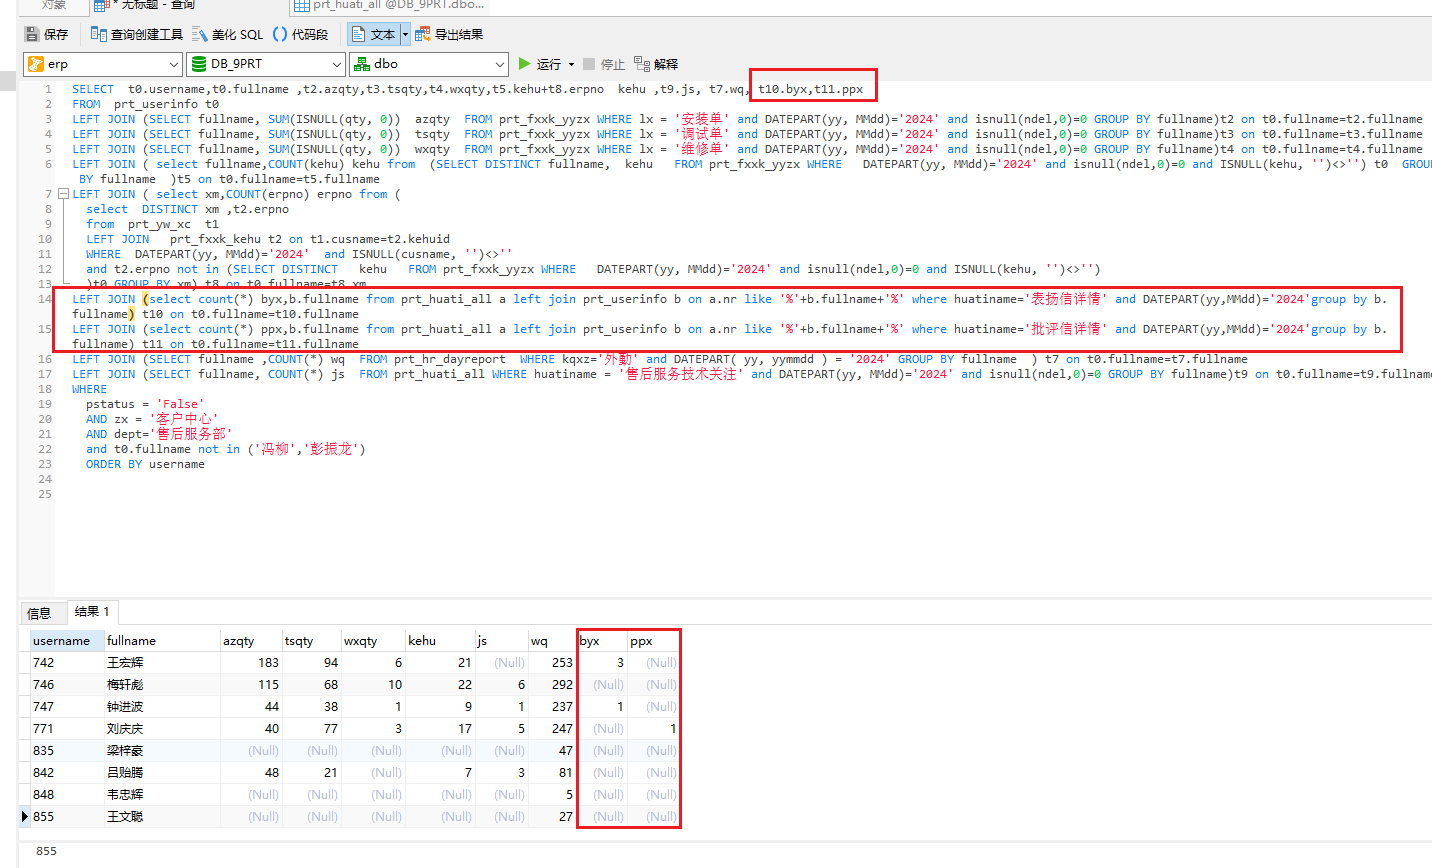Collapse the code fold at line 7
This screenshot has height=868, width=1432.
[x=62, y=194]
